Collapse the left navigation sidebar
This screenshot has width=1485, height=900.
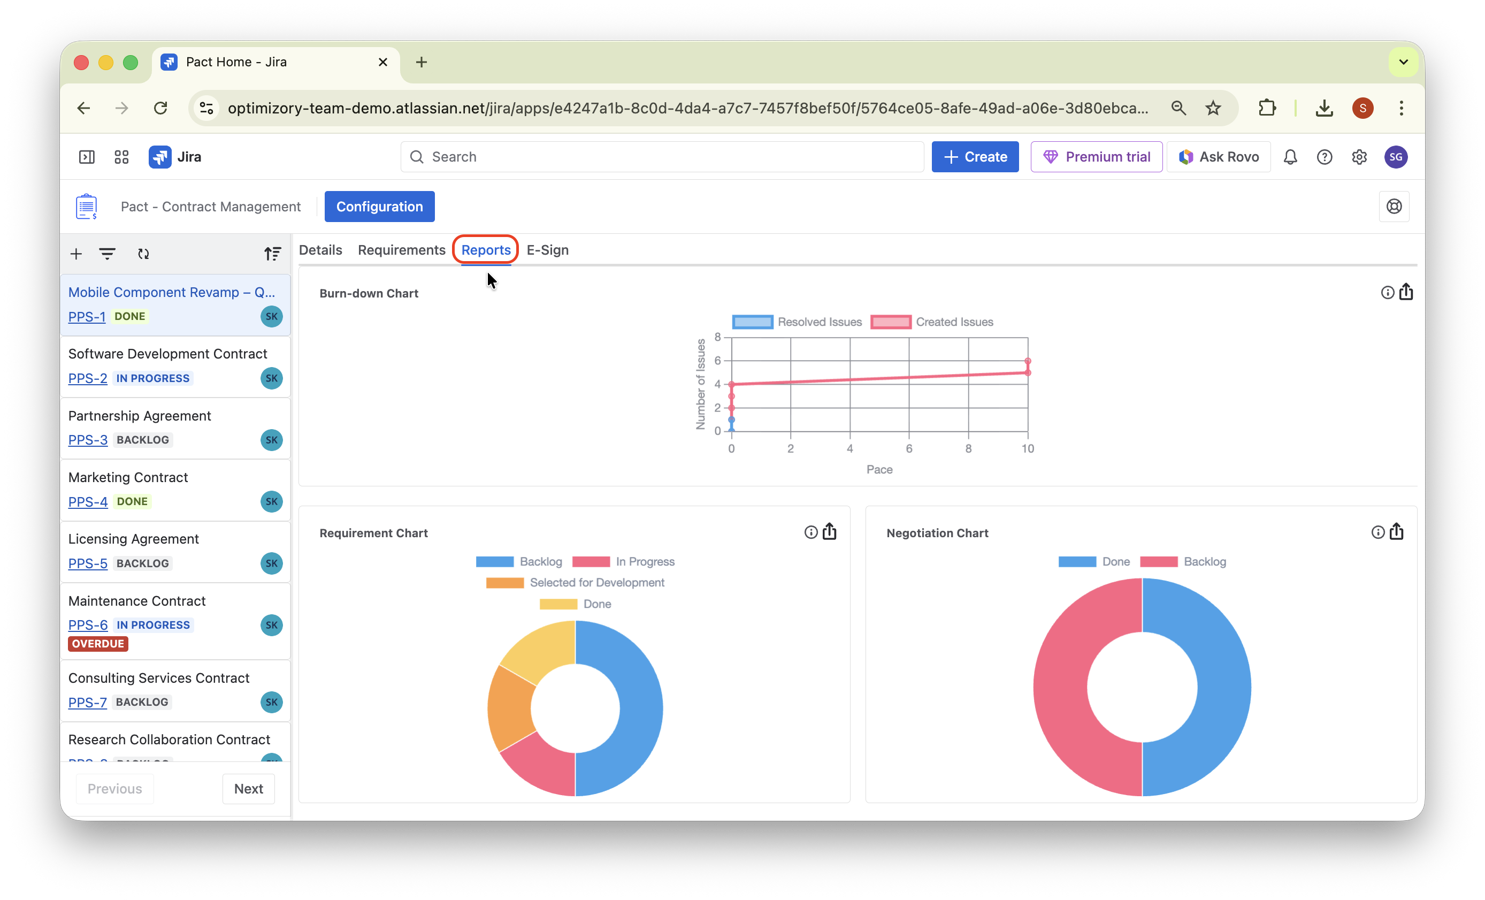point(86,156)
